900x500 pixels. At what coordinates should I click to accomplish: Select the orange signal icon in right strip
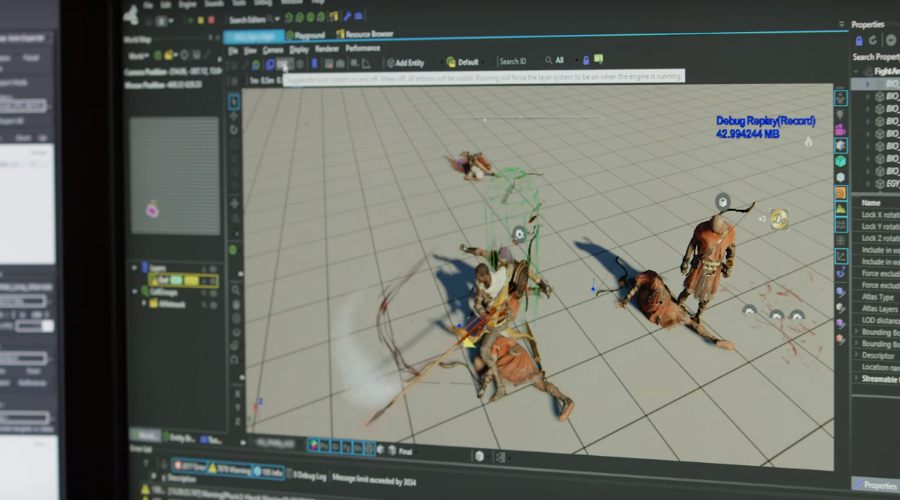coord(840,193)
